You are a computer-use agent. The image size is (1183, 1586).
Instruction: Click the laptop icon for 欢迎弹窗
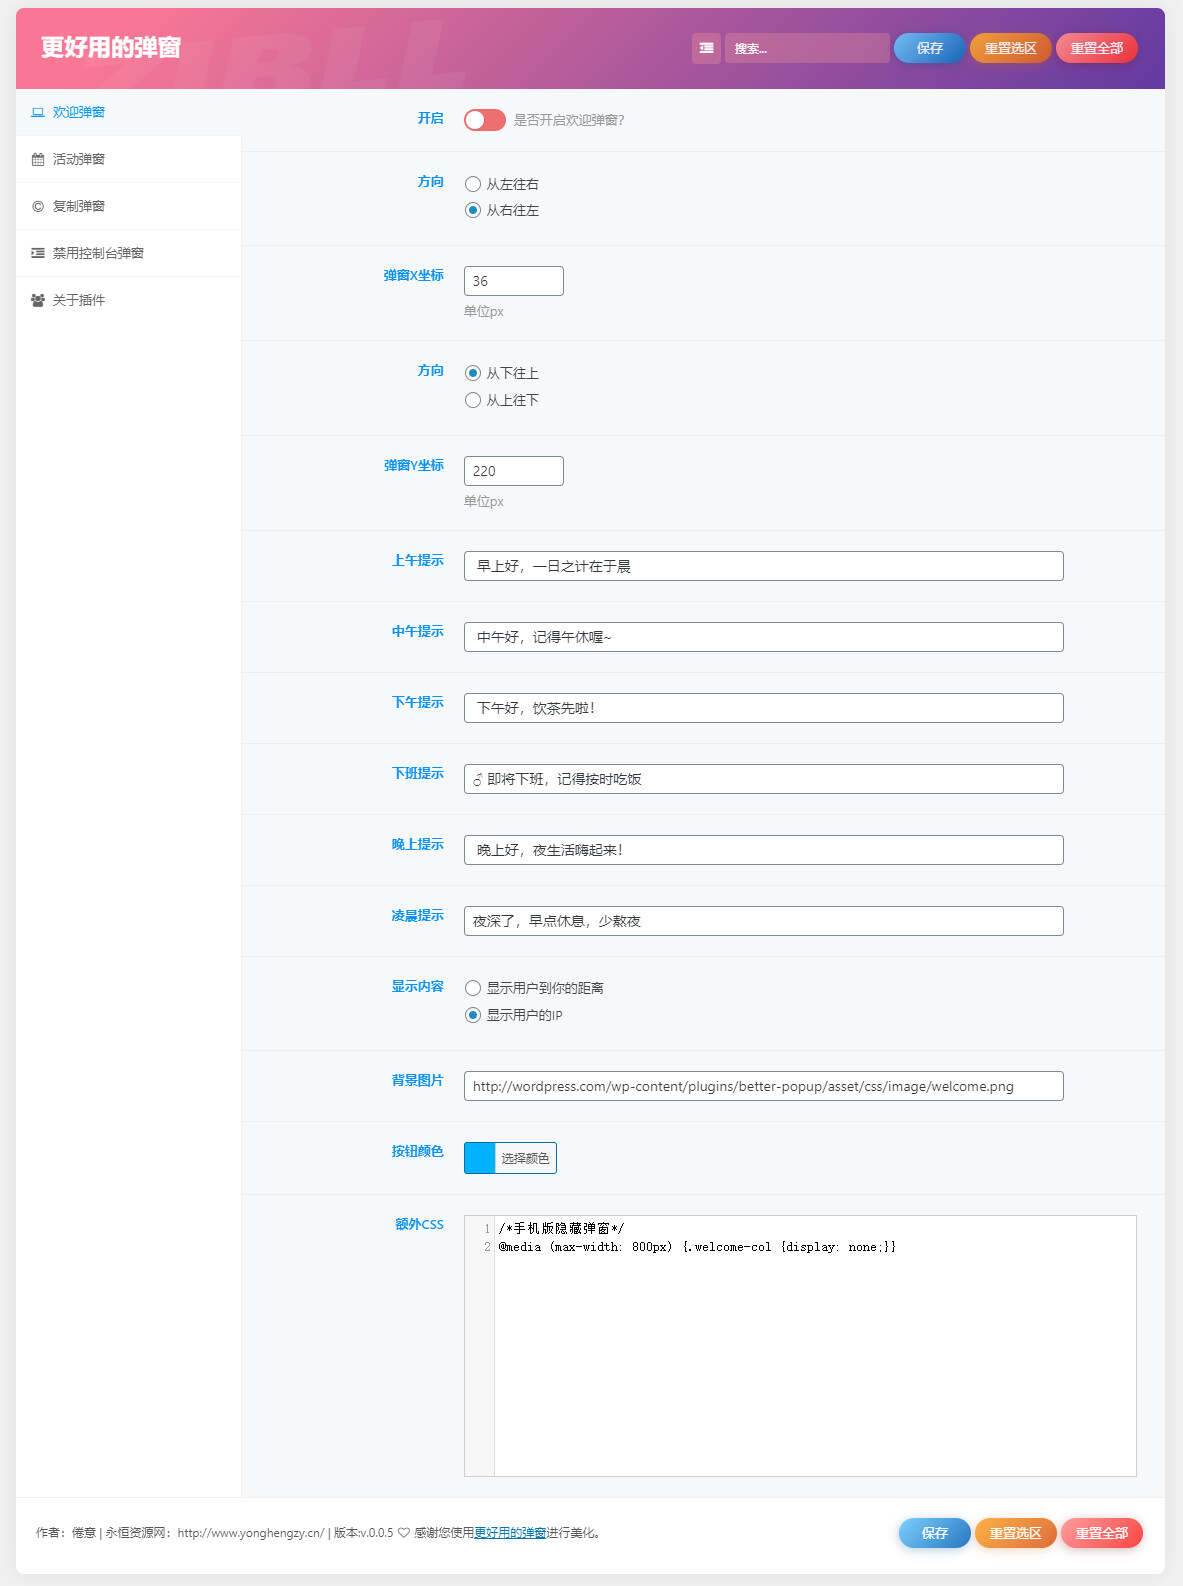point(38,112)
